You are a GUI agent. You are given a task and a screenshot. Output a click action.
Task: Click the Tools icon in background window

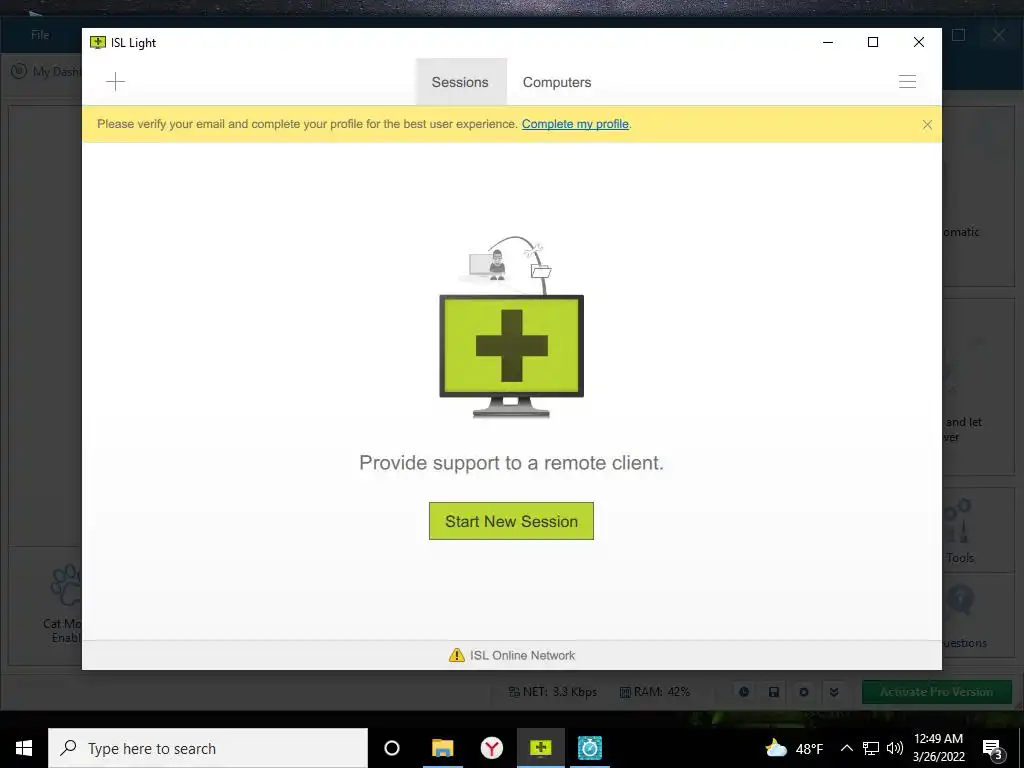point(959,522)
